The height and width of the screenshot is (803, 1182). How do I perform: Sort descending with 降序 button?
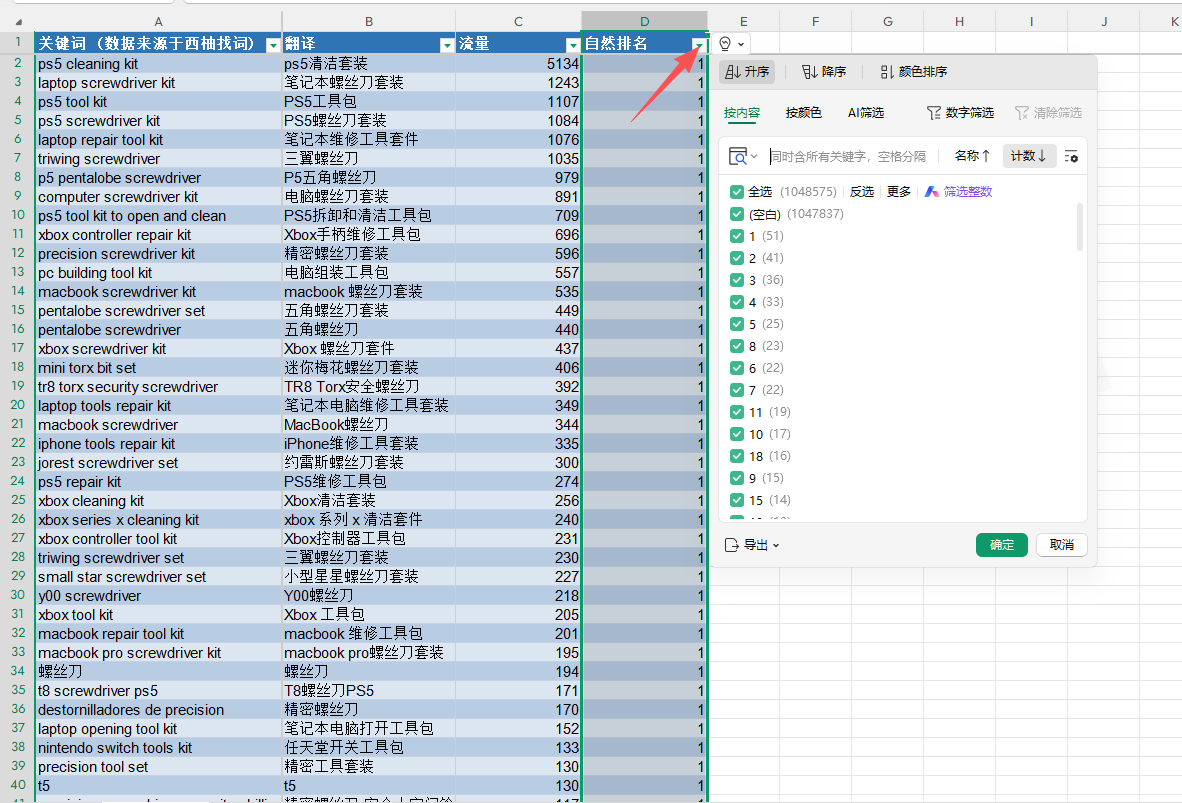point(824,72)
